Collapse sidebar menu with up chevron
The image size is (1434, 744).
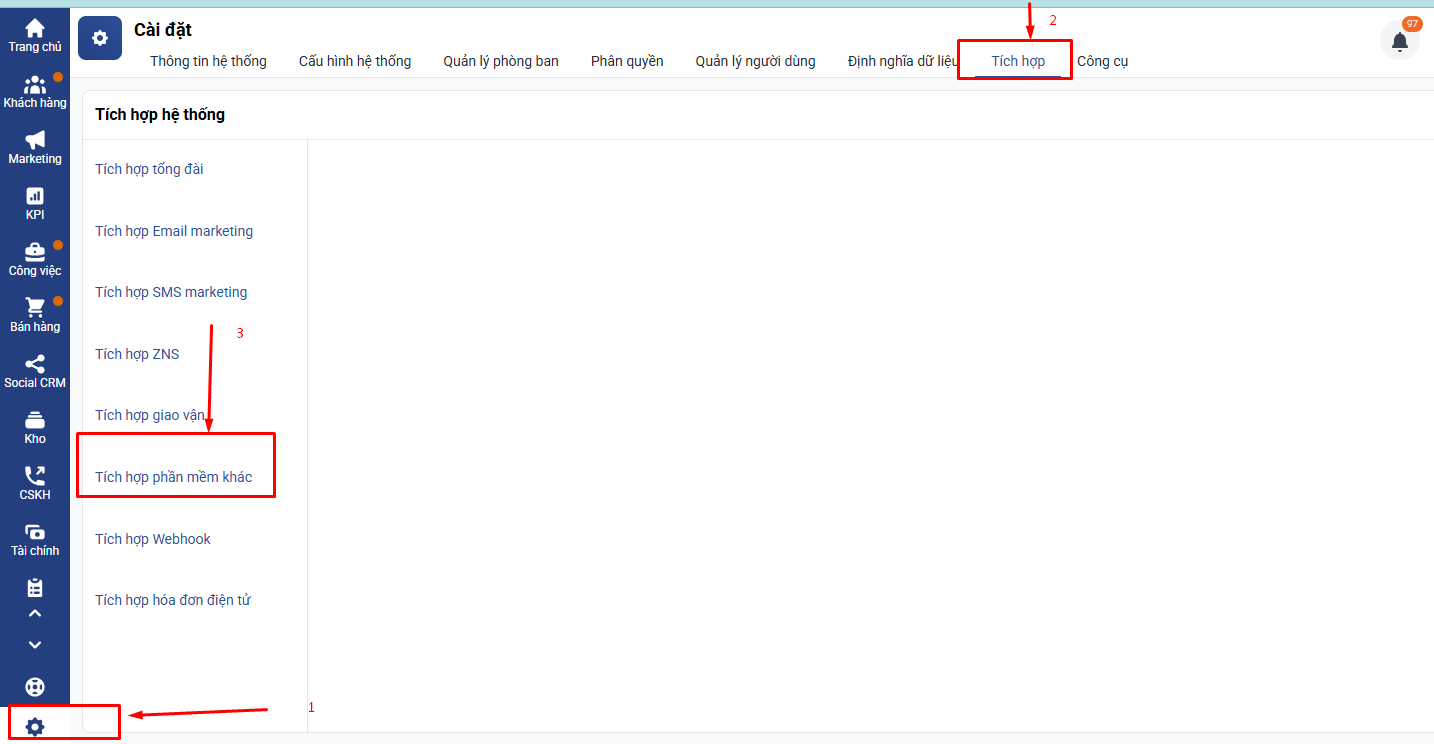[35, 614]
